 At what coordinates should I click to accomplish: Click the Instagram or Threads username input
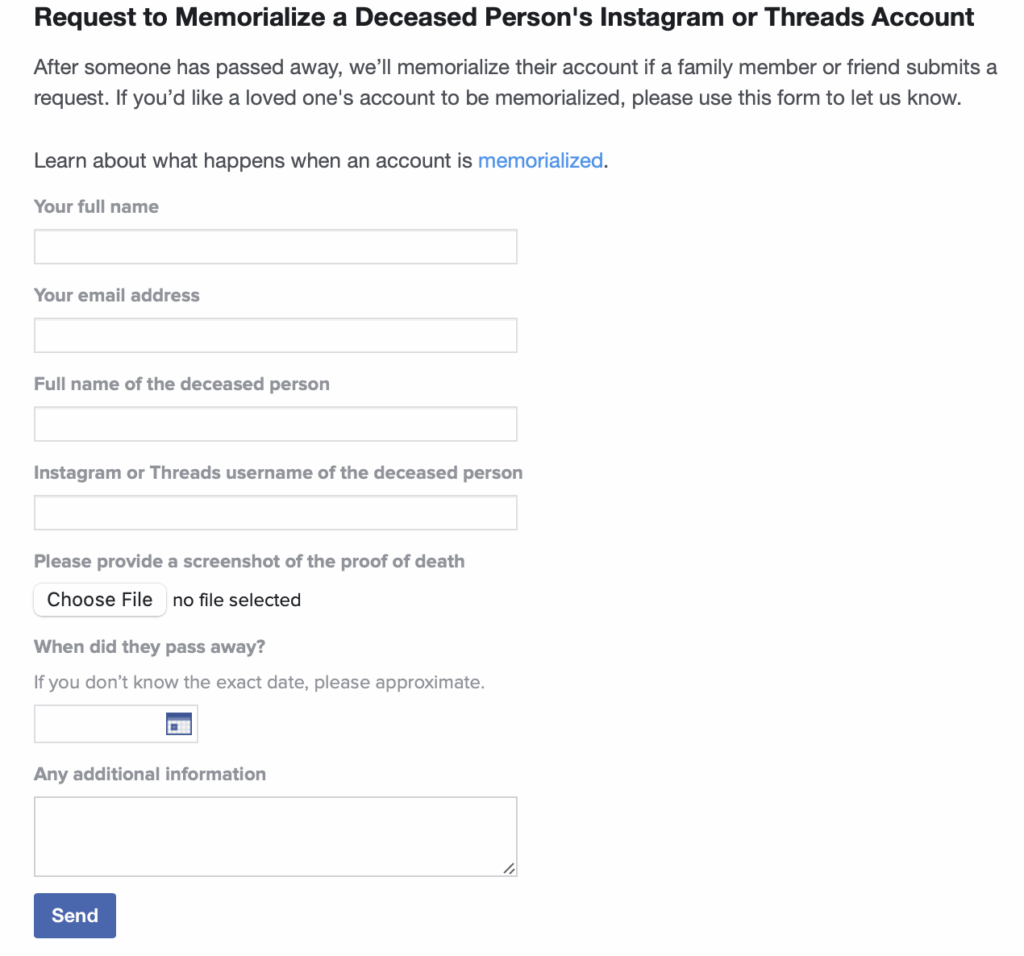tap(275, 513)
